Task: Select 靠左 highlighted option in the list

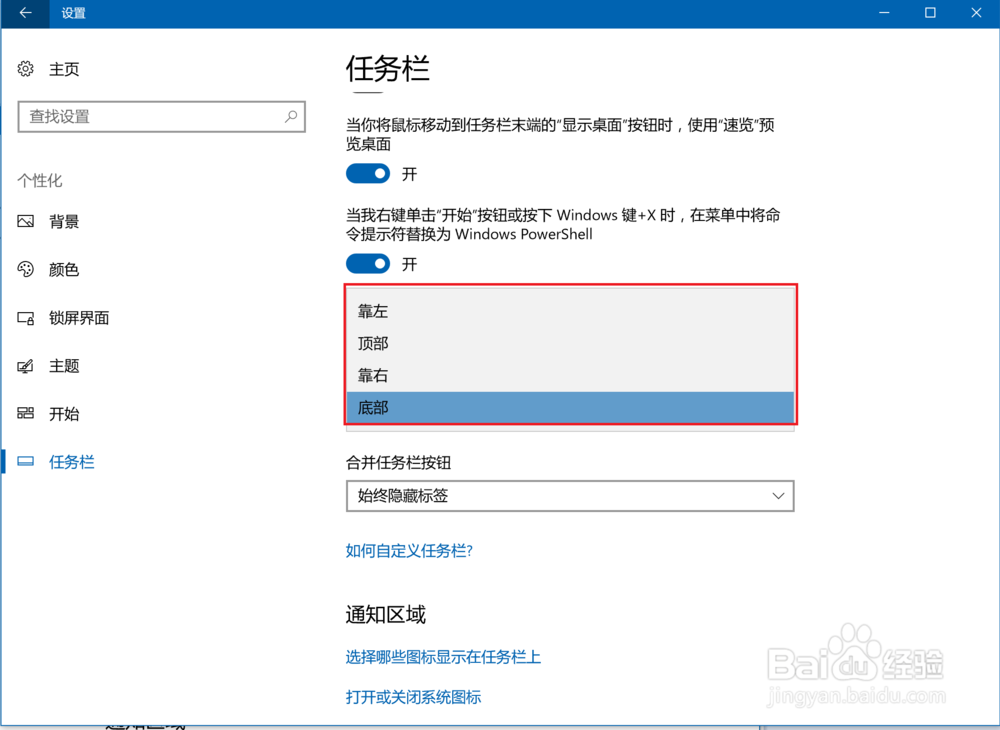Action: point(373,311)
